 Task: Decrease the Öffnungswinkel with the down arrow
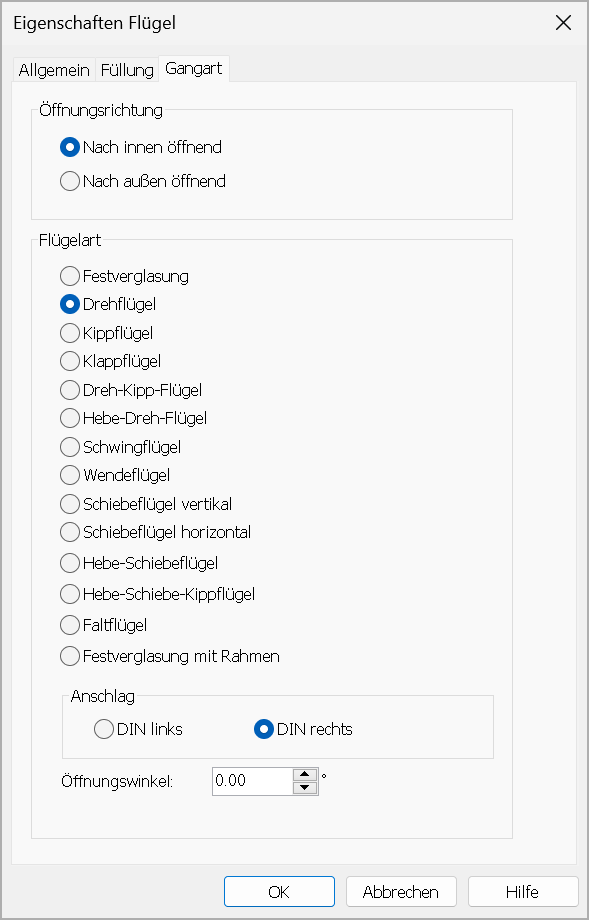(x=304, y=787)
